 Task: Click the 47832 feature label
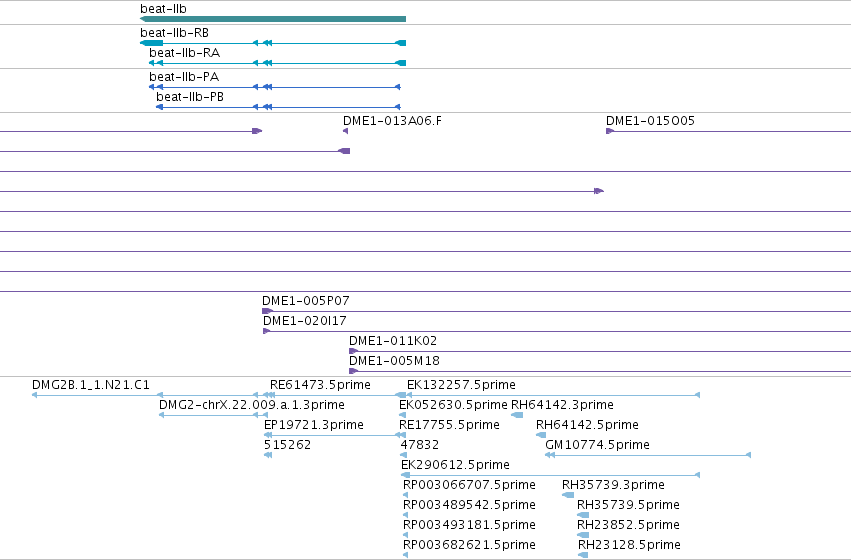(420, 445)
